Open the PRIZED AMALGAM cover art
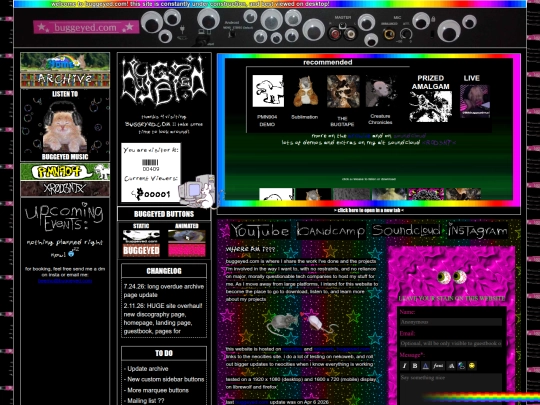 tap(430, 106)
